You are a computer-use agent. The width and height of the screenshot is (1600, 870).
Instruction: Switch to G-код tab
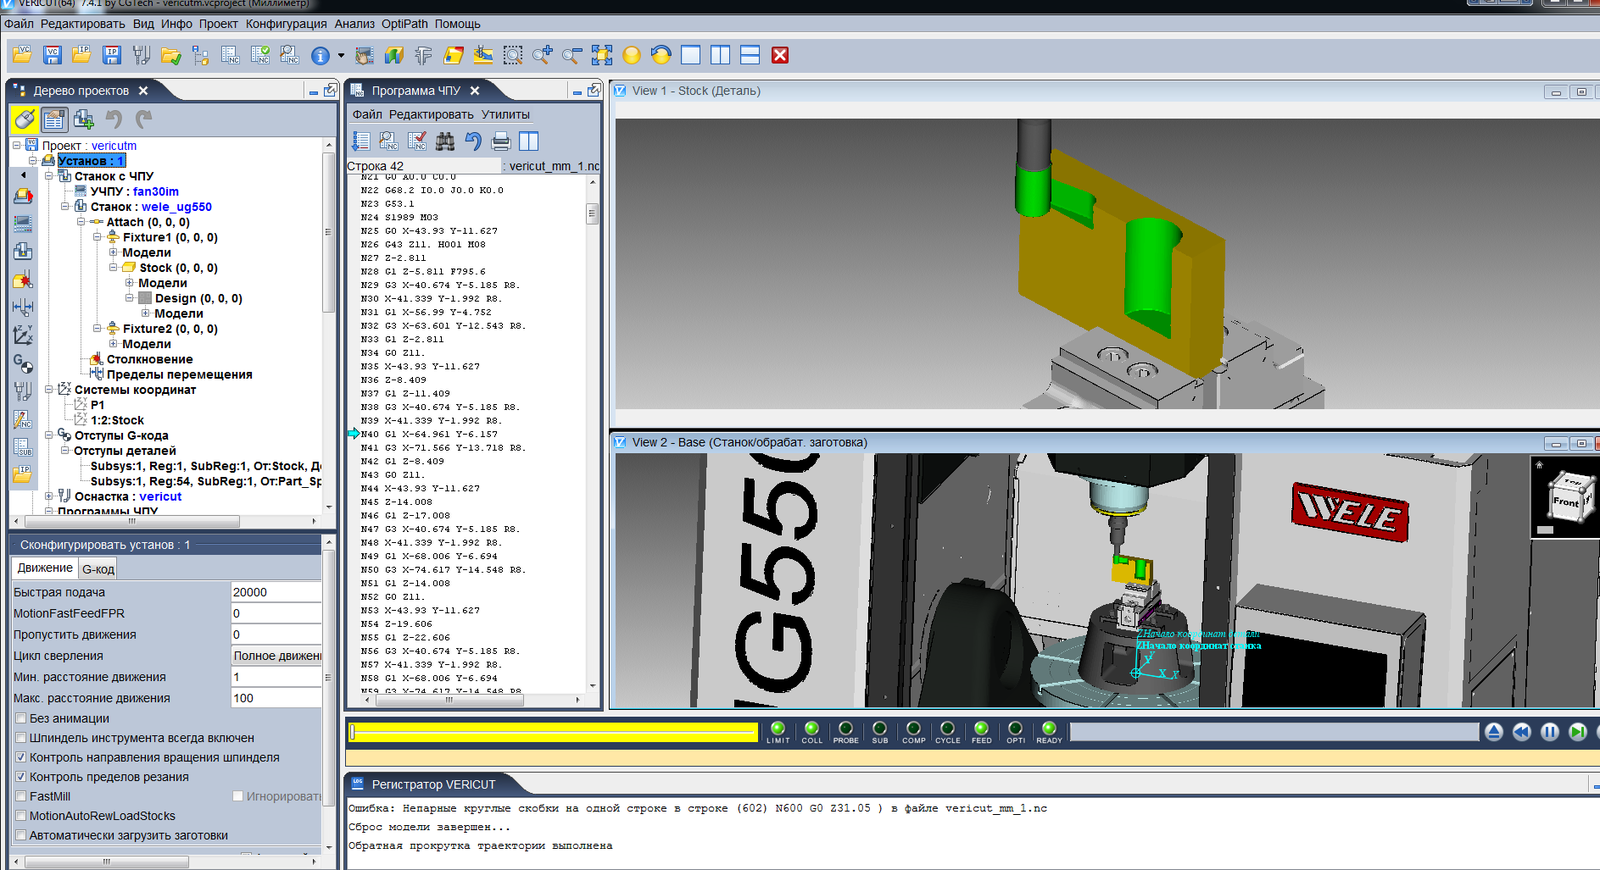tap(98, 569)
